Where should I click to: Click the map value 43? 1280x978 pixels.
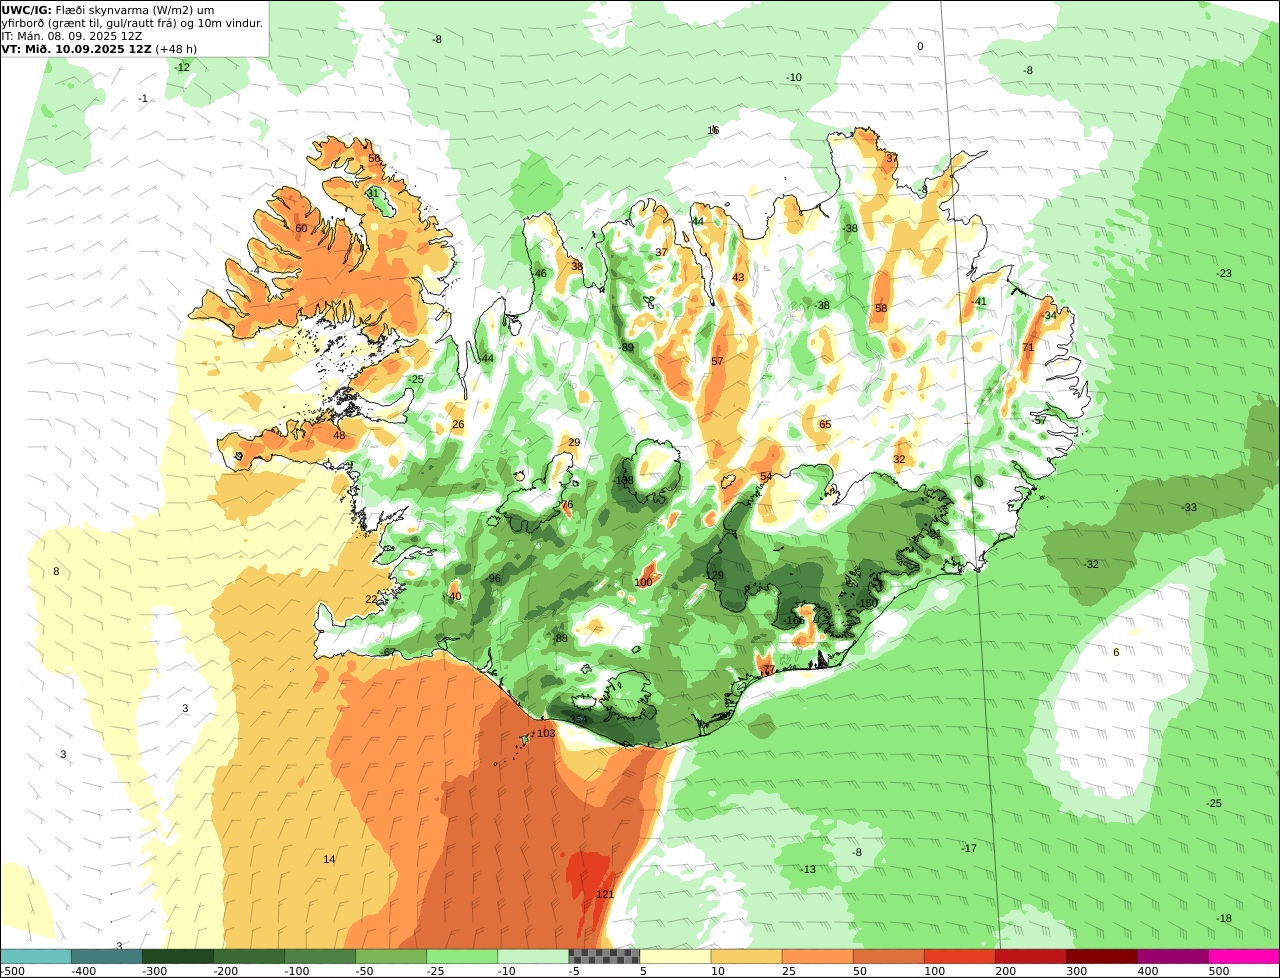pos(738,277)
